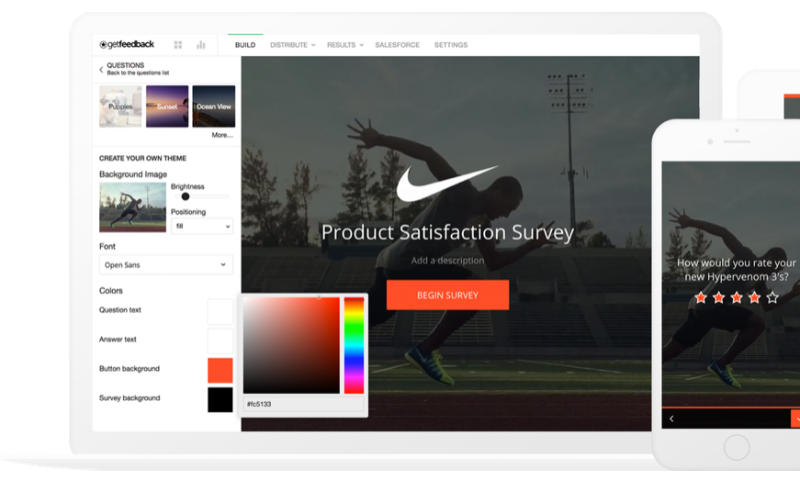Go back using Questions arrow icon

tap(101, 69)
